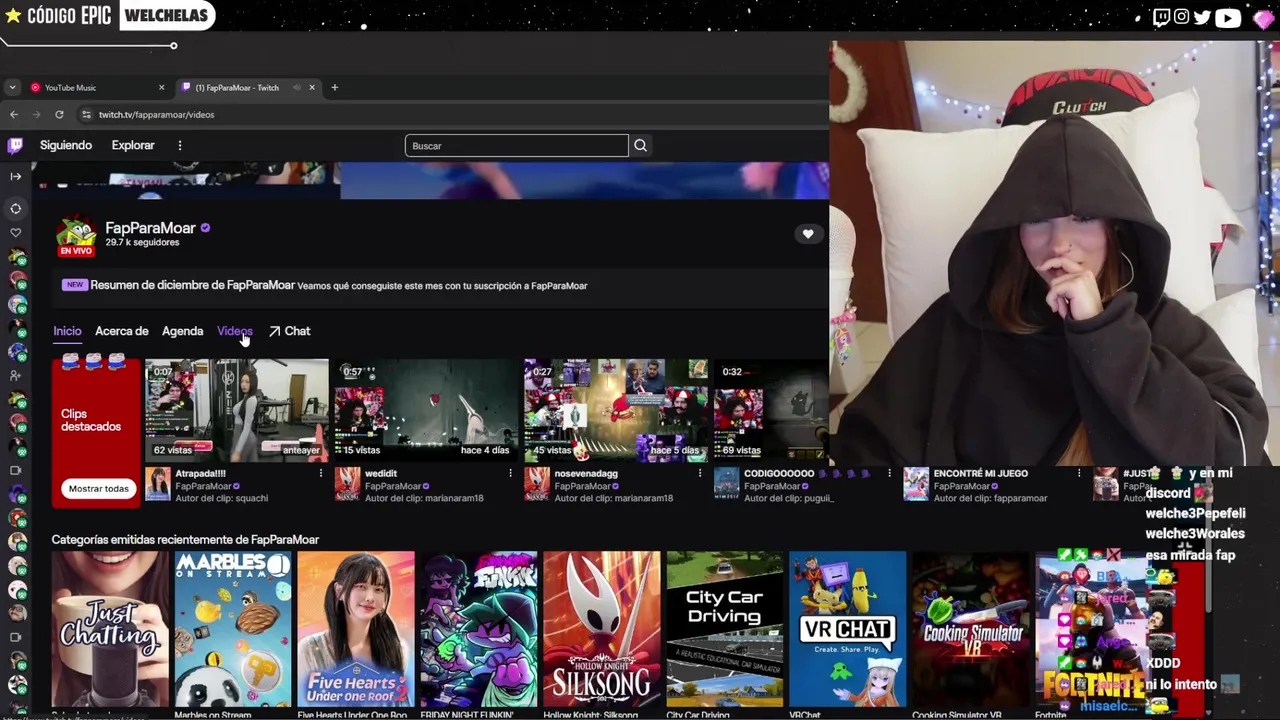Click game icon beside nosevenadagg clip
Image resolution: width=1280 pixels, height=720 pixels.
tap(537, 484)
